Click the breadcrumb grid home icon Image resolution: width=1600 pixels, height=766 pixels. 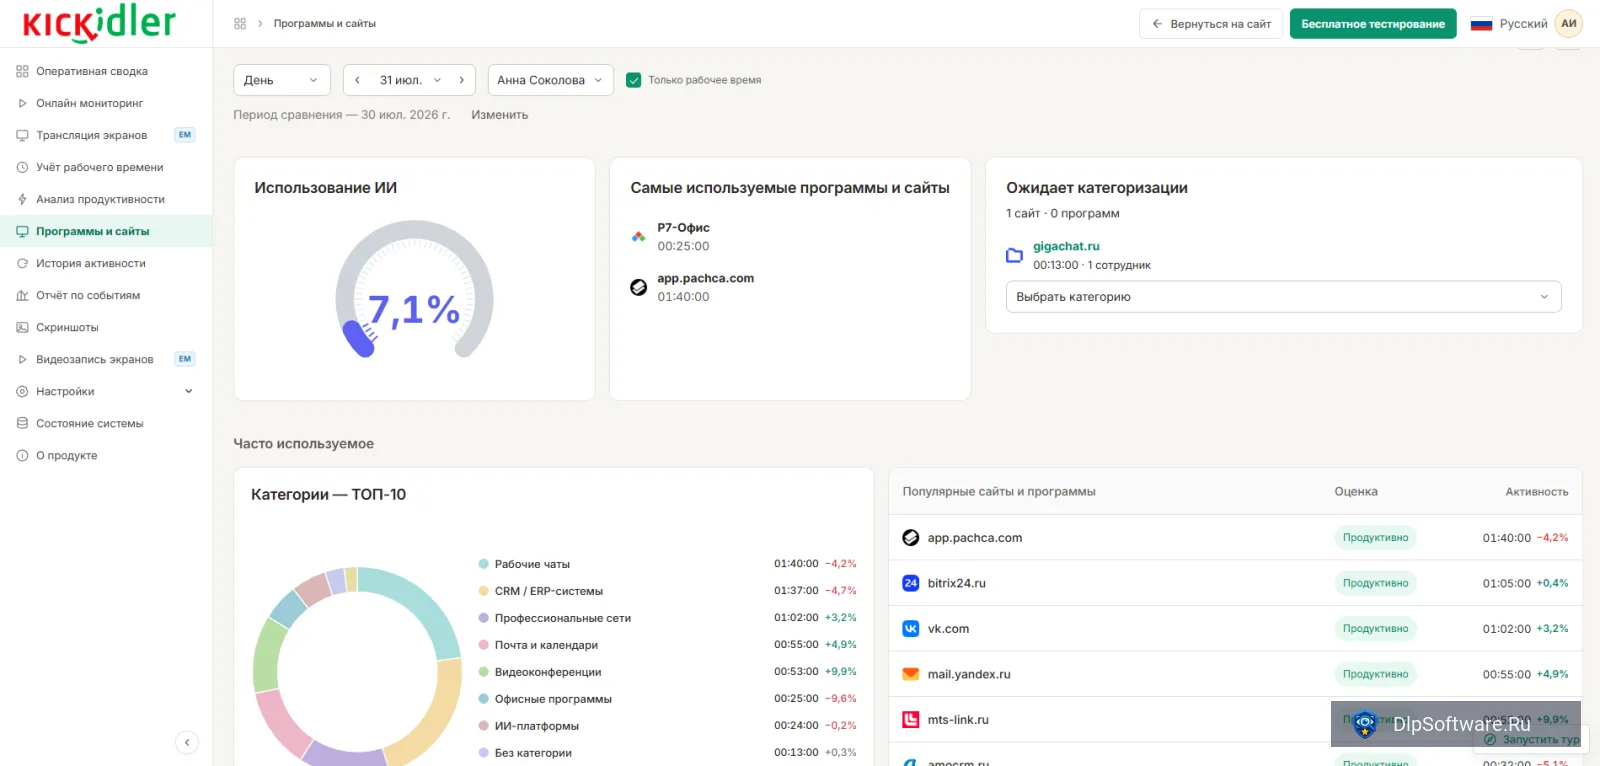click(x=240, y=24)
